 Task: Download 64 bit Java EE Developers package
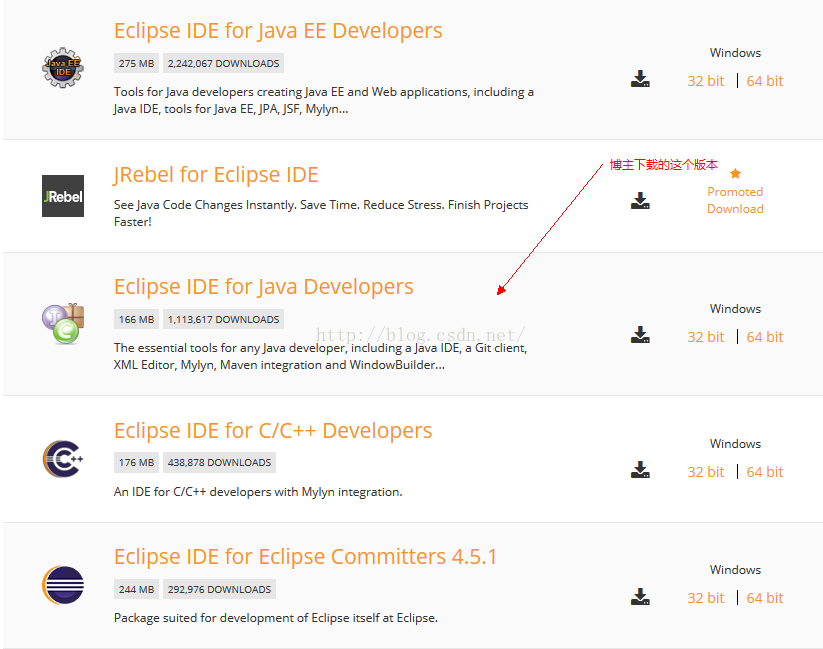click(x=765, y=81)
